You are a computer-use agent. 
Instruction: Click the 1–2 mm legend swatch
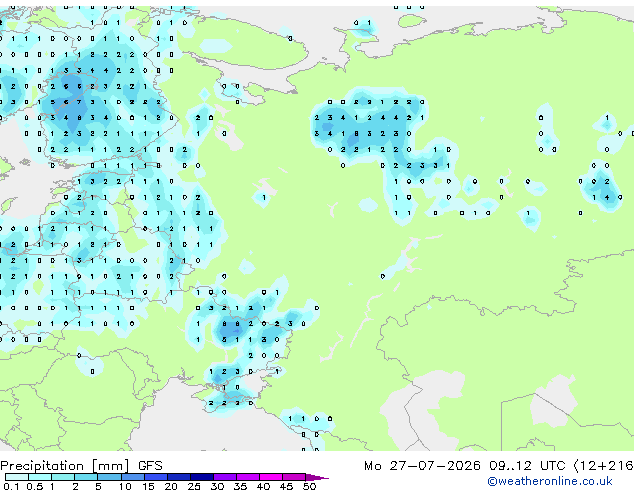coord(63,477)
